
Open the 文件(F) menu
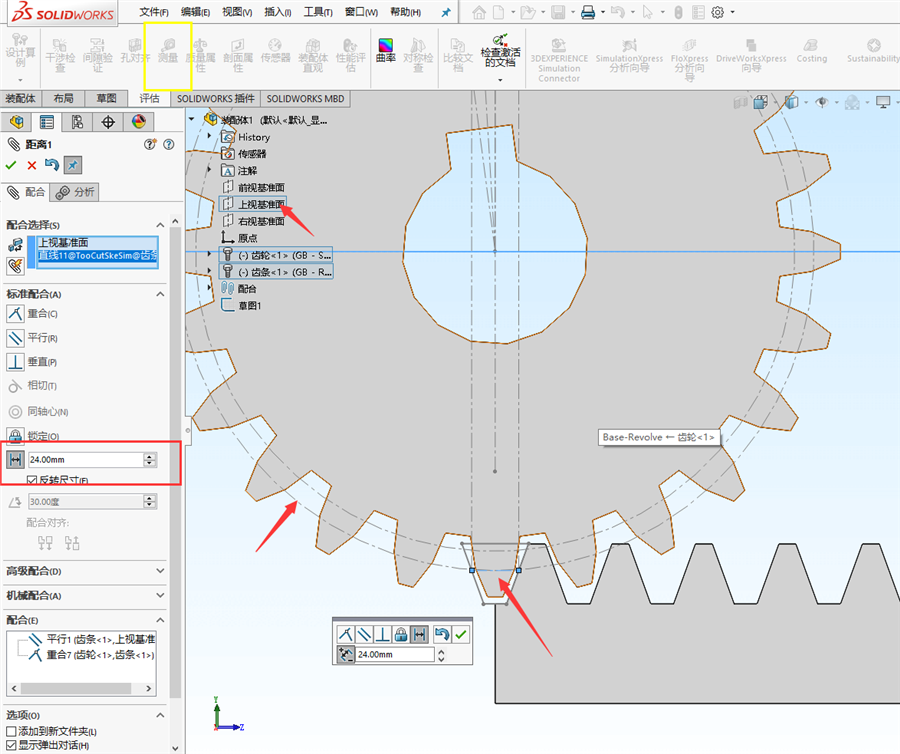click(154, 12)
